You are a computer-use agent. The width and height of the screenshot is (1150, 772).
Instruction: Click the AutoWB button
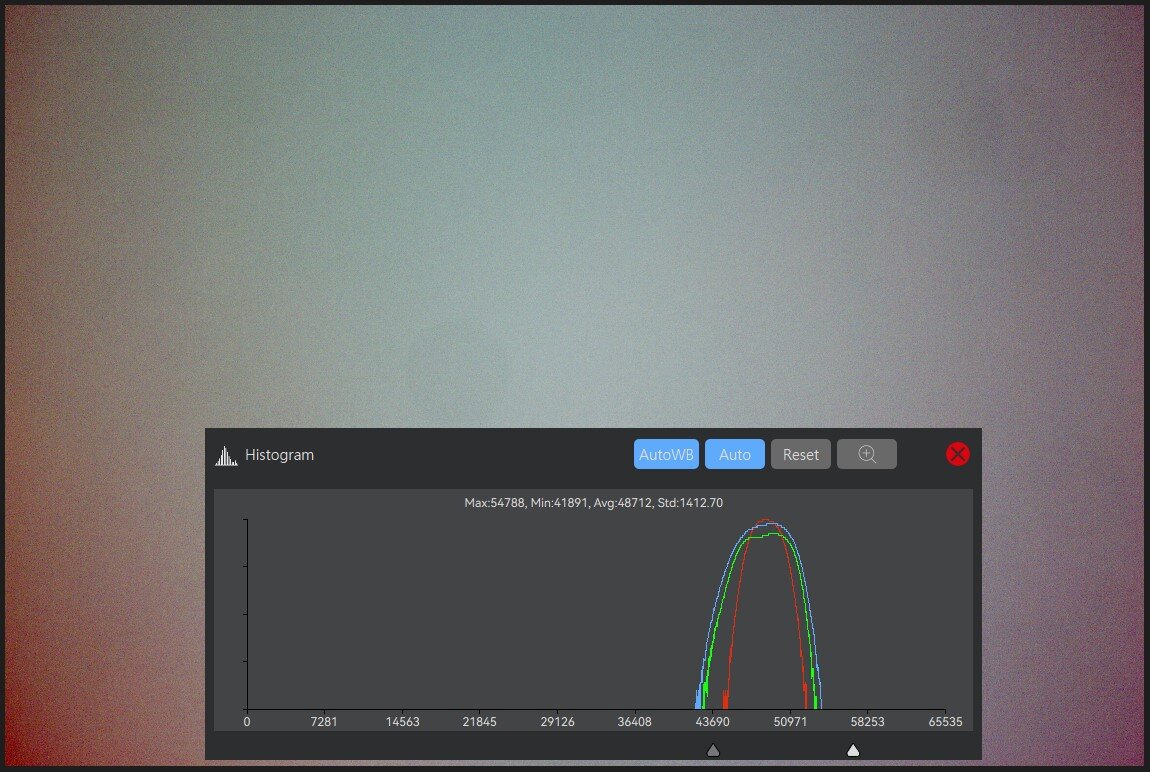[666, 455]
